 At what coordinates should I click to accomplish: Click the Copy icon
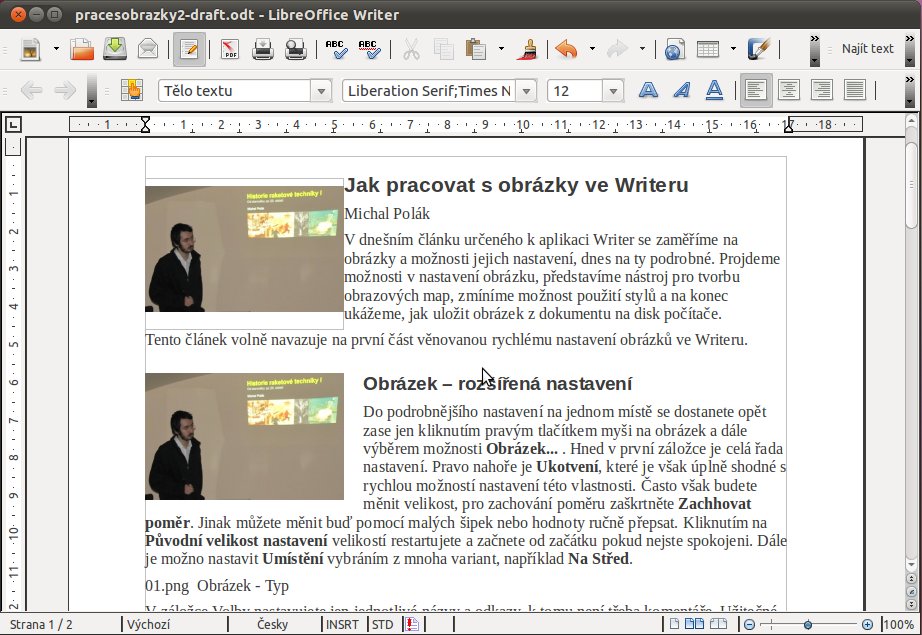[x=443, y=49]
